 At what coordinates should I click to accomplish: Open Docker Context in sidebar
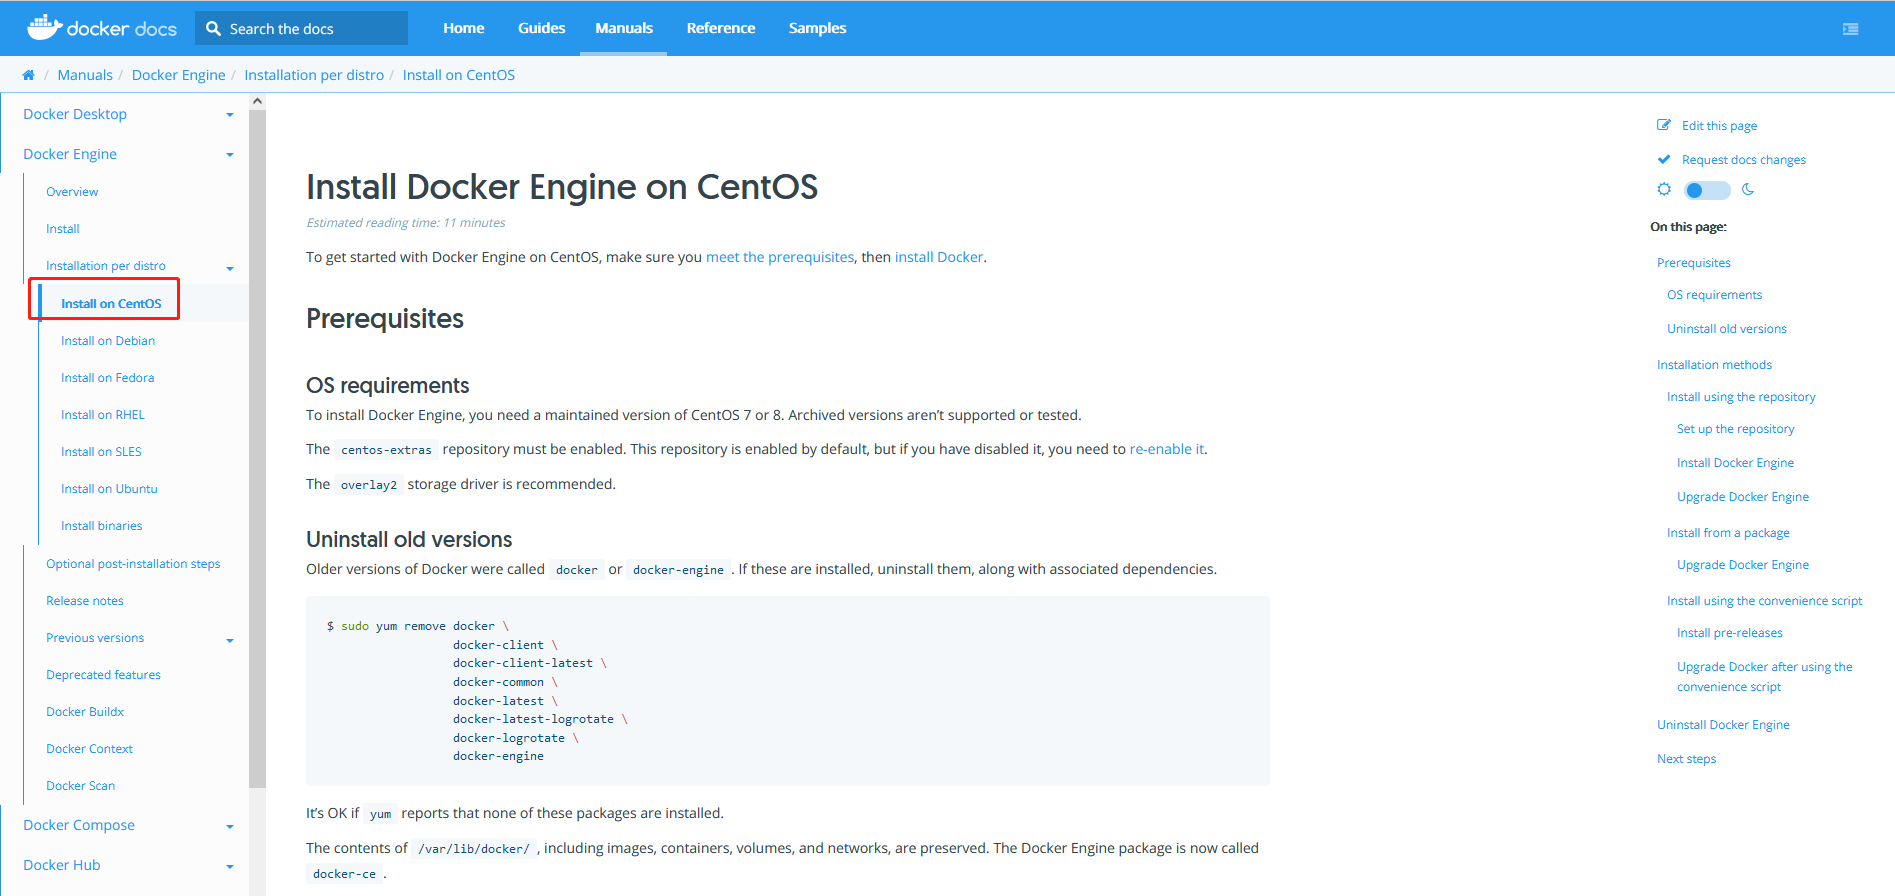(89, 749)
